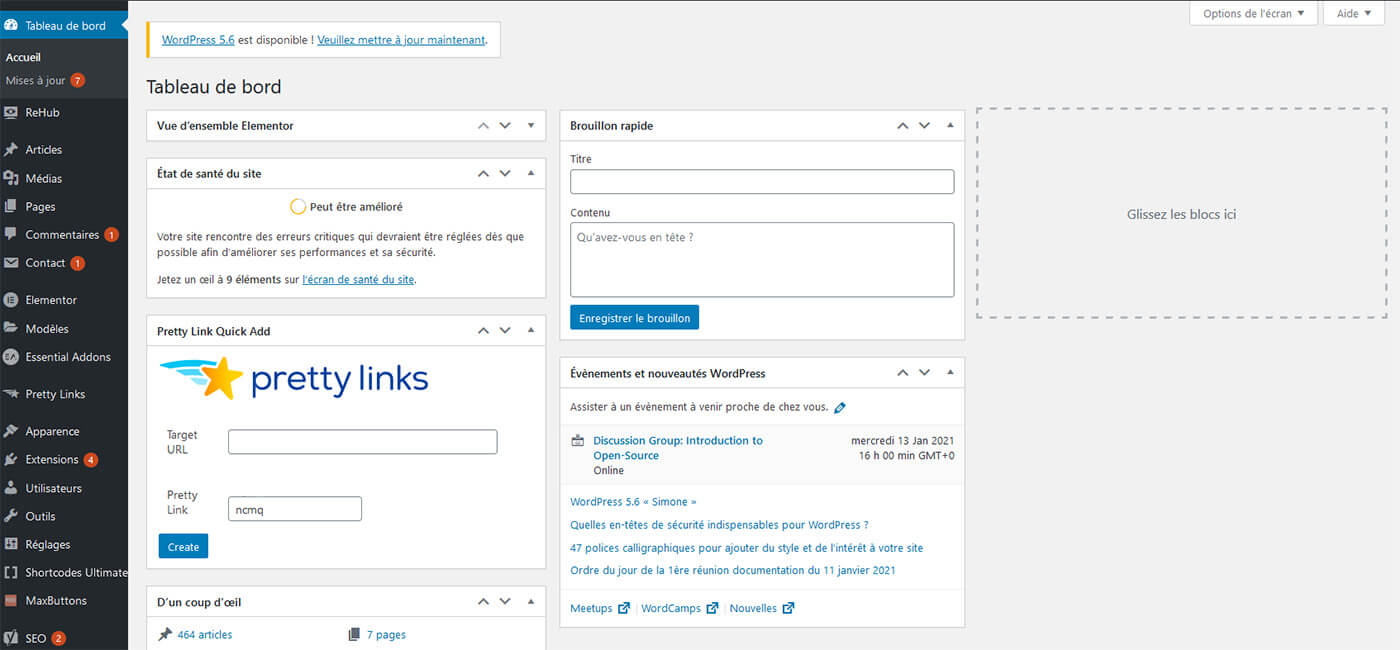Collapse the État de santé du site widget
The width and height of the screenshot is (1400, 650).
click(x=531, y=174)
